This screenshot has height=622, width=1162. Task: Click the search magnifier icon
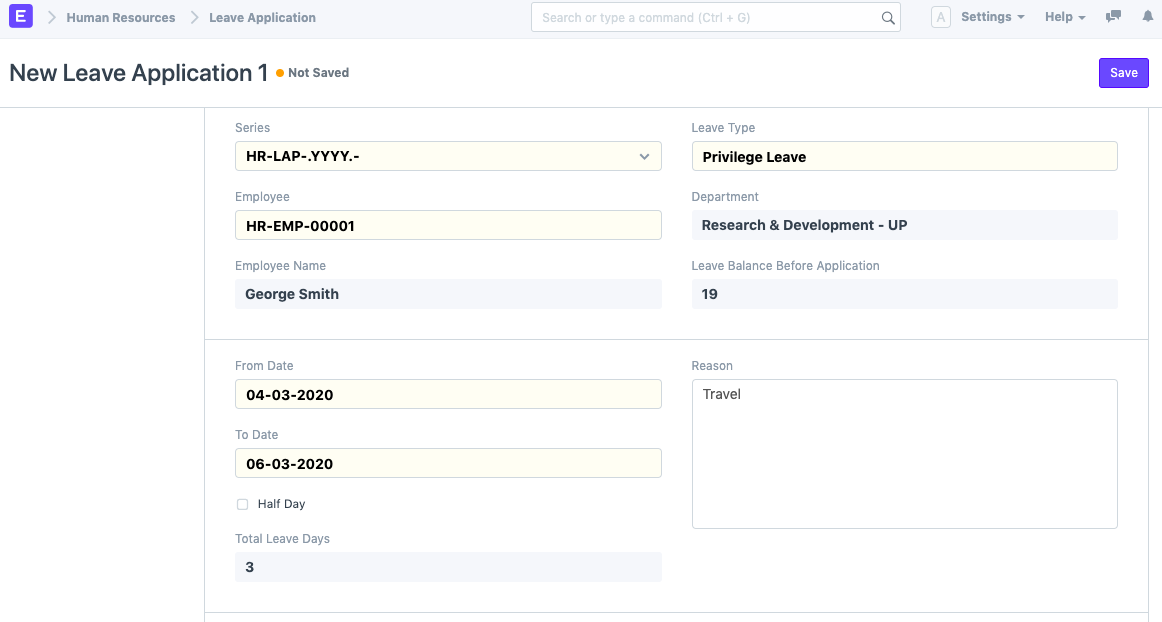[x=888, y=17]
